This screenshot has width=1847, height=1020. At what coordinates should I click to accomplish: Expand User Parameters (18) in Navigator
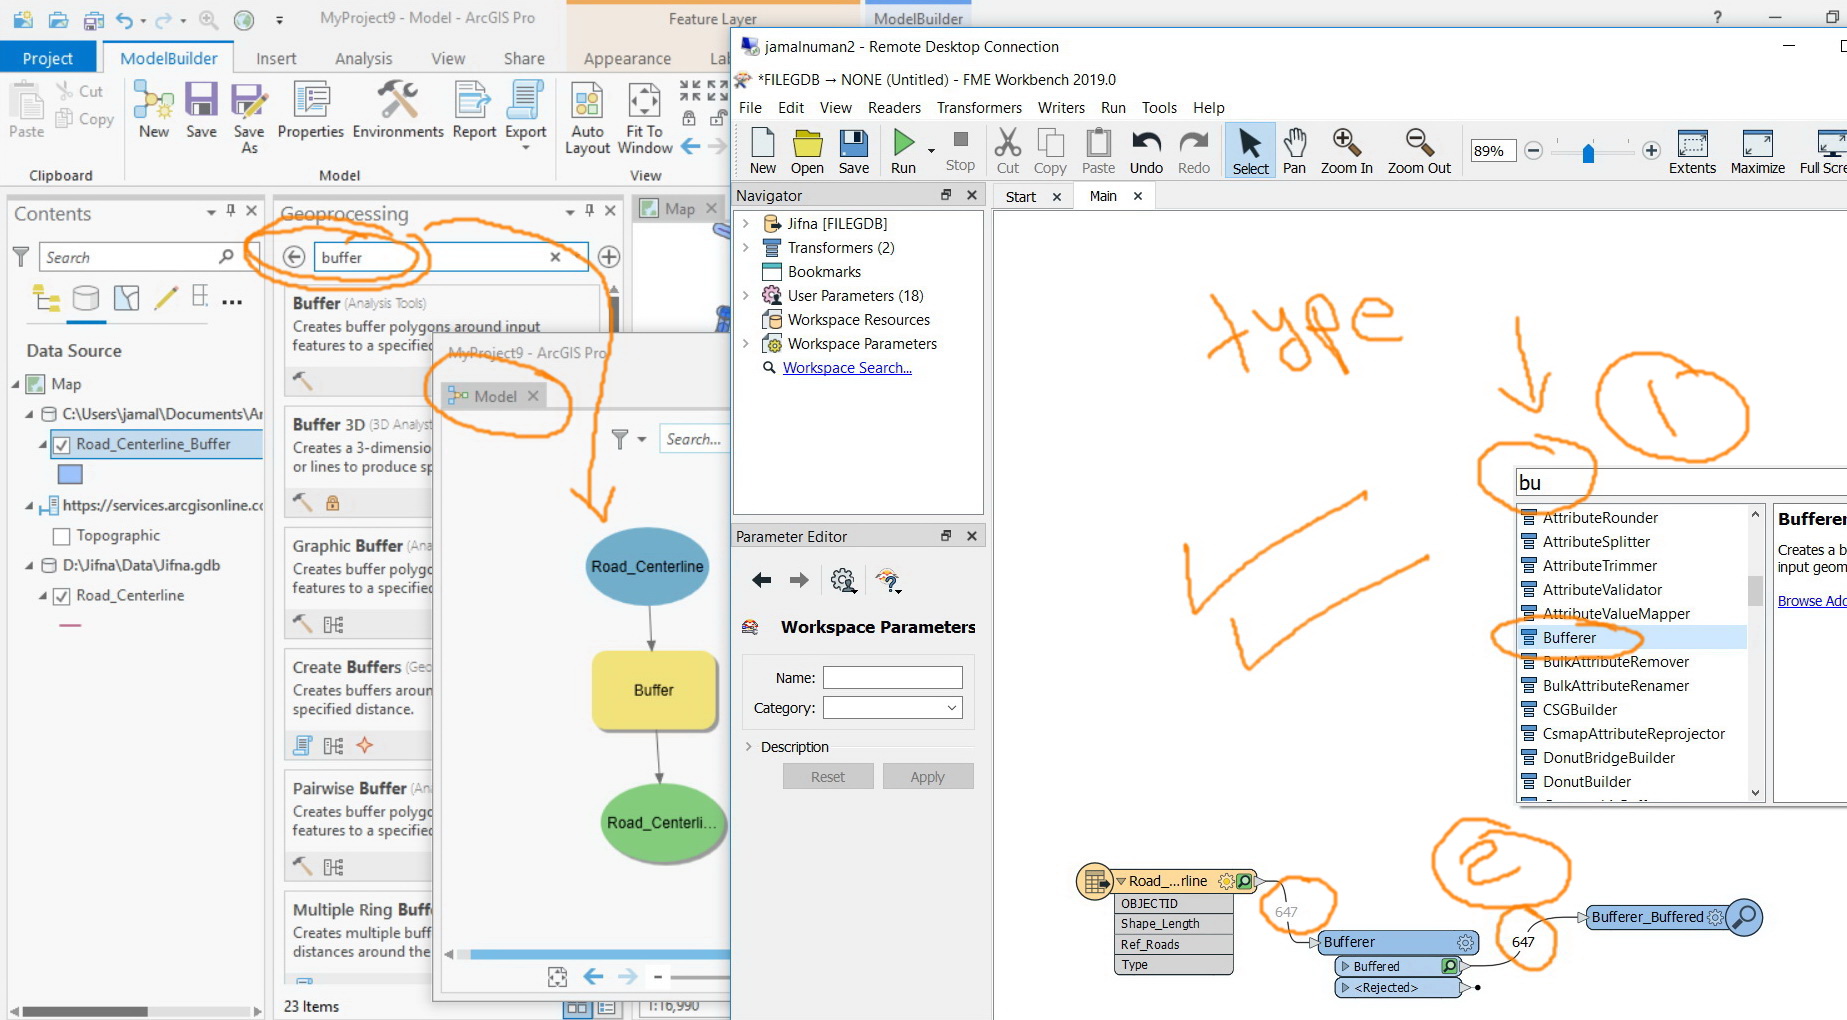point(745,296)
